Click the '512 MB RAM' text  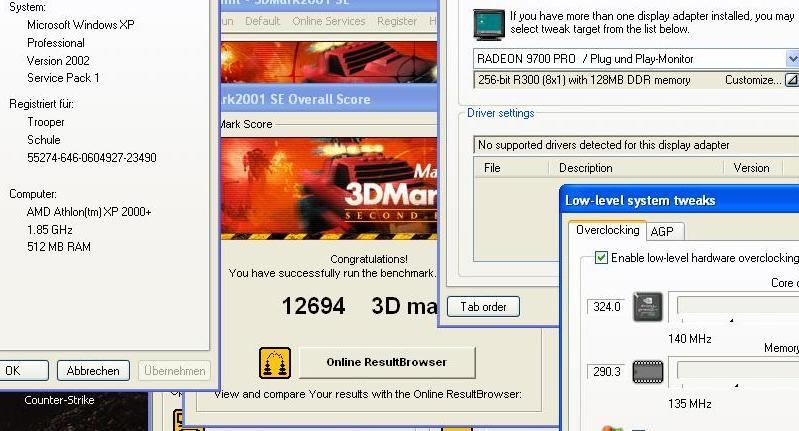click(x=59, y=247)
